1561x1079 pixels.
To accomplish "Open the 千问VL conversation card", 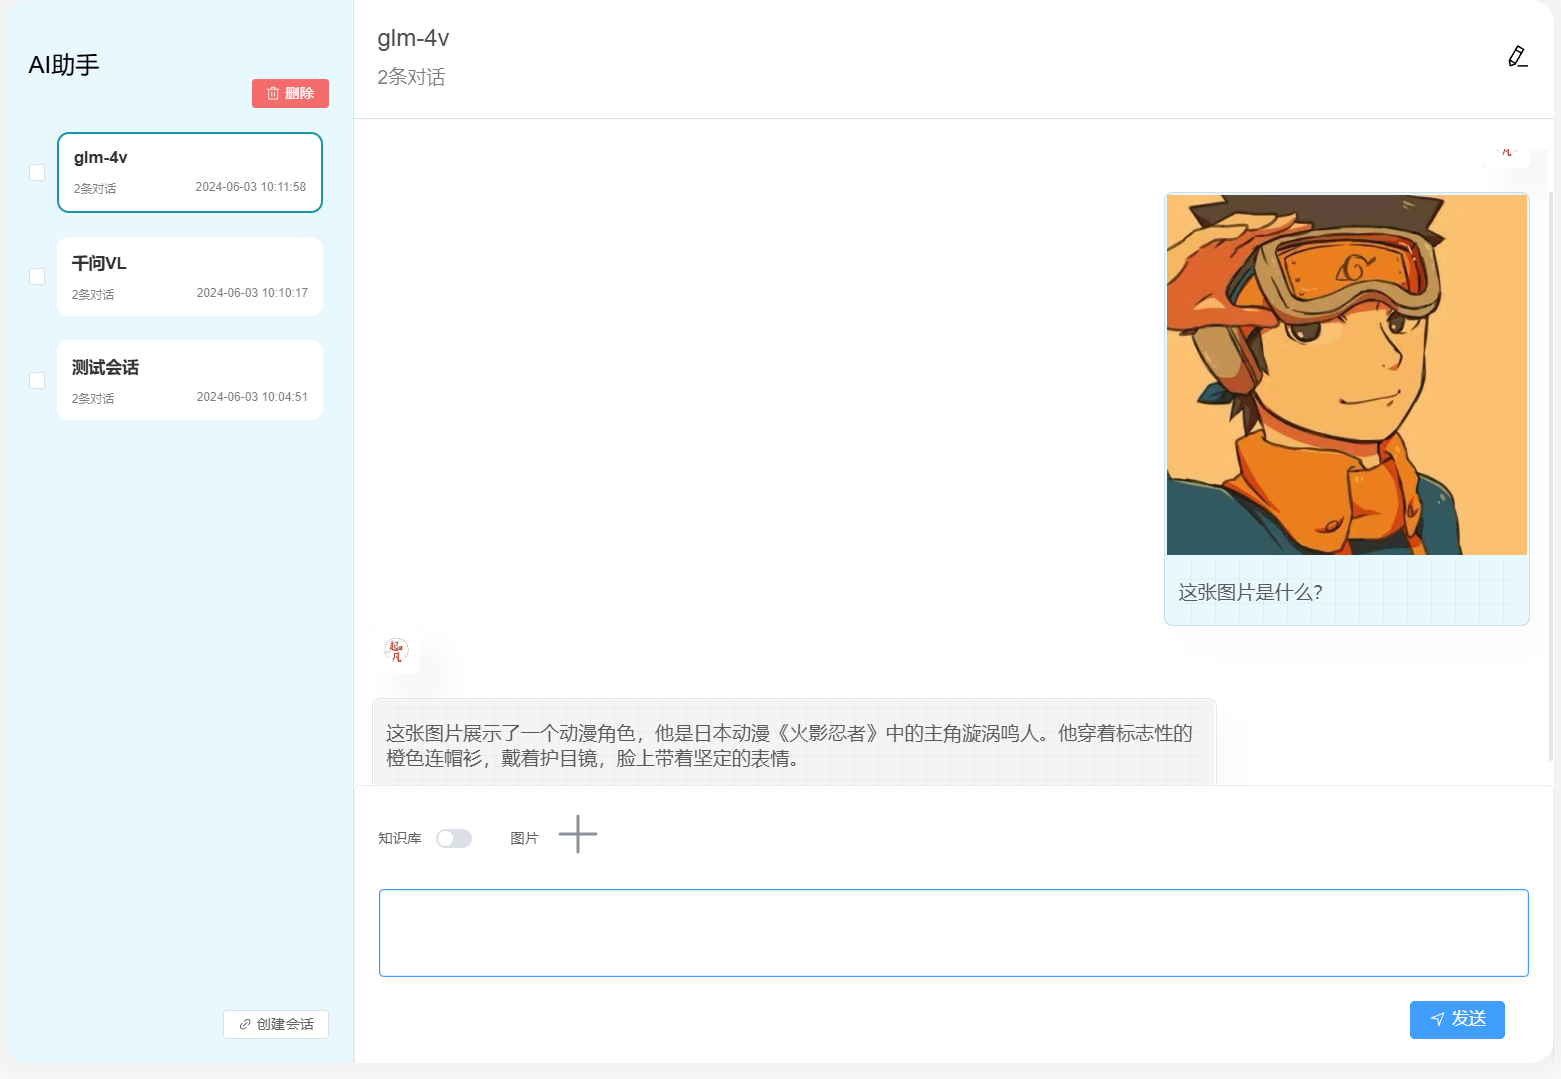I will pyautogui.click(x=190, y=276).
